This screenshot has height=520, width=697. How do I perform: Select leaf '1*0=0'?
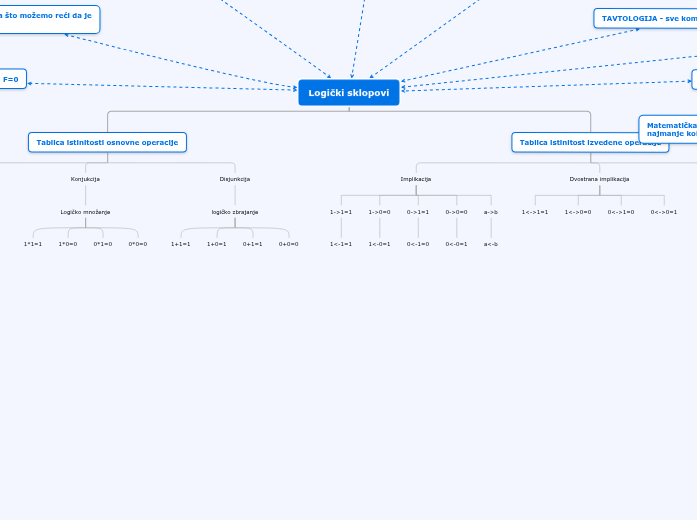(68, 244)
